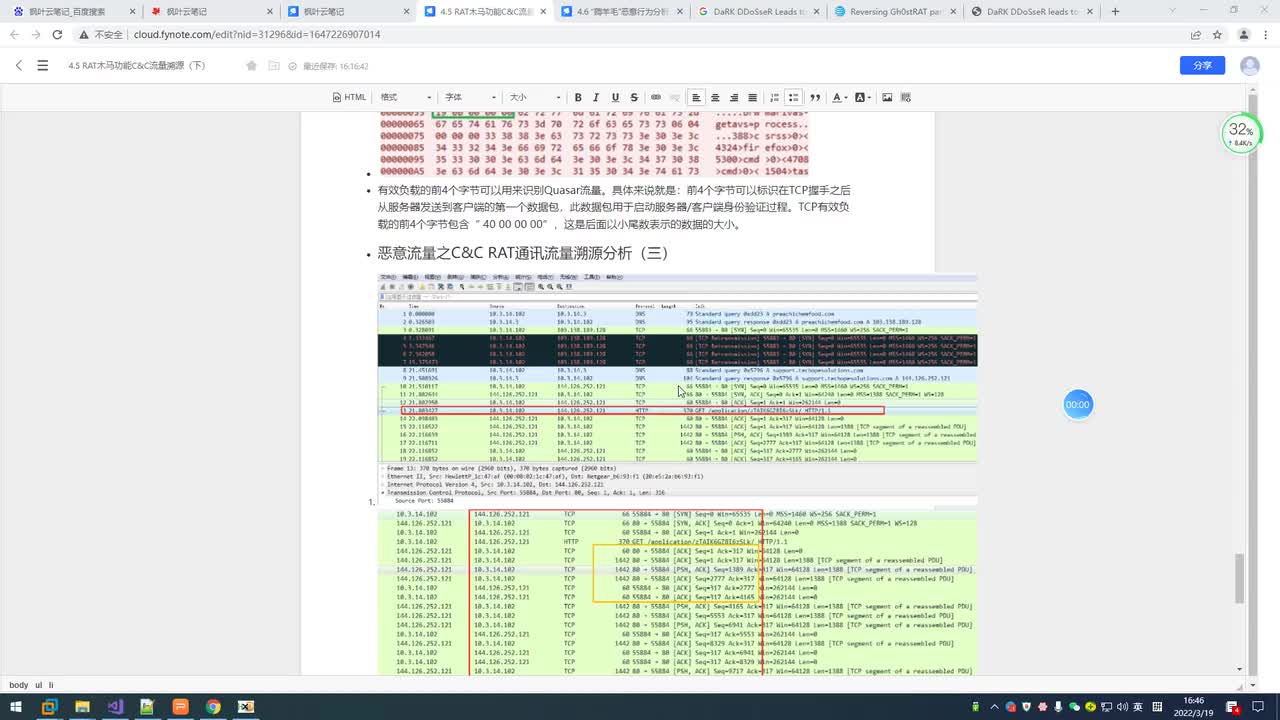Click the last toolbar icon after image

906,97
